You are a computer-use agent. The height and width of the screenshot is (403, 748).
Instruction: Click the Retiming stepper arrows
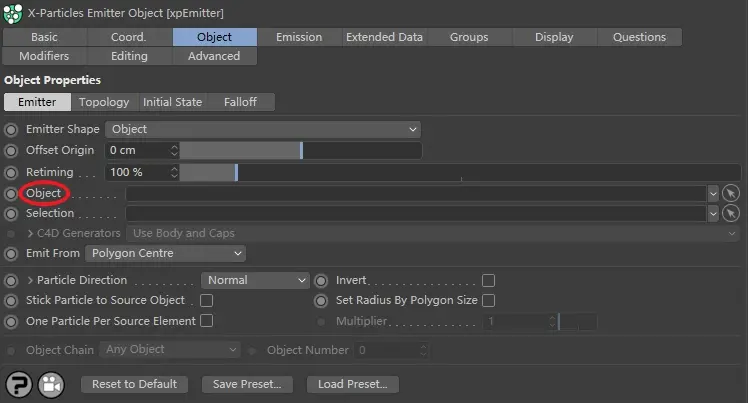[x=174, y=173]
